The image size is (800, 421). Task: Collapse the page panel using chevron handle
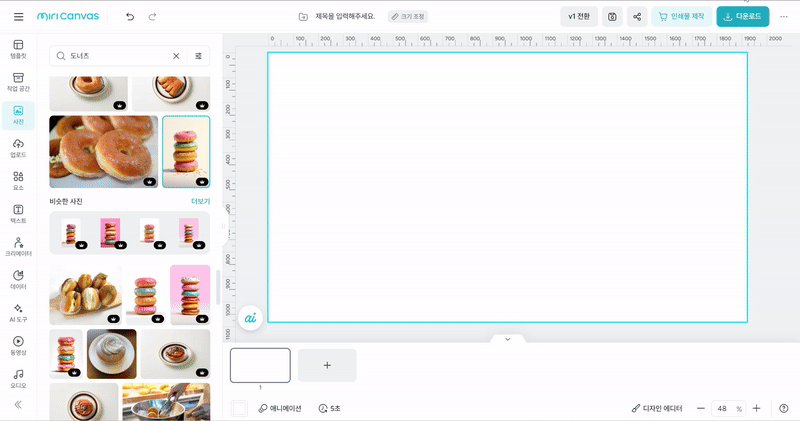[x=507, y=339]
